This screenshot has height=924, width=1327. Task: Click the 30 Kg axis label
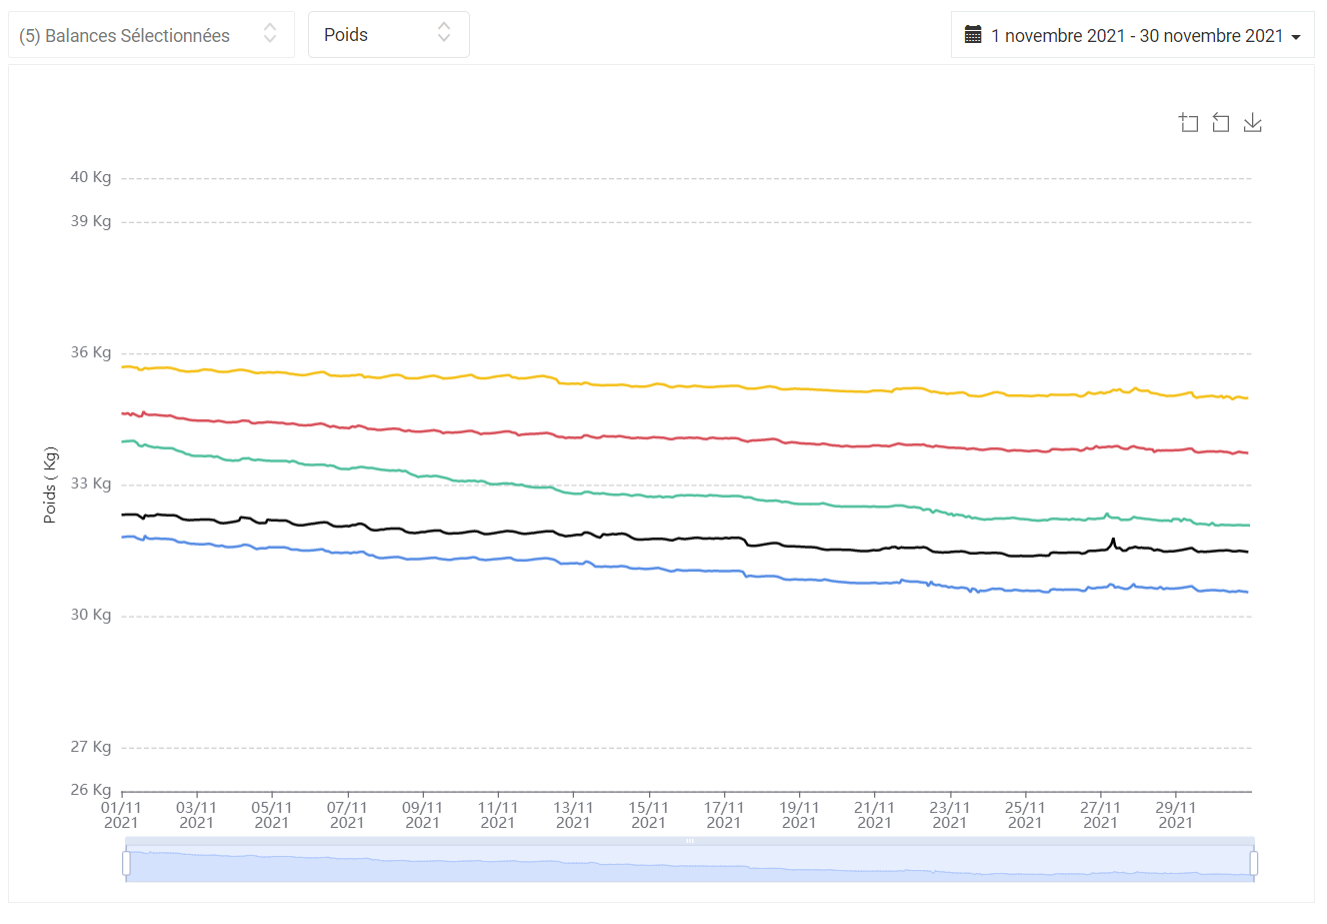[90, 615]
